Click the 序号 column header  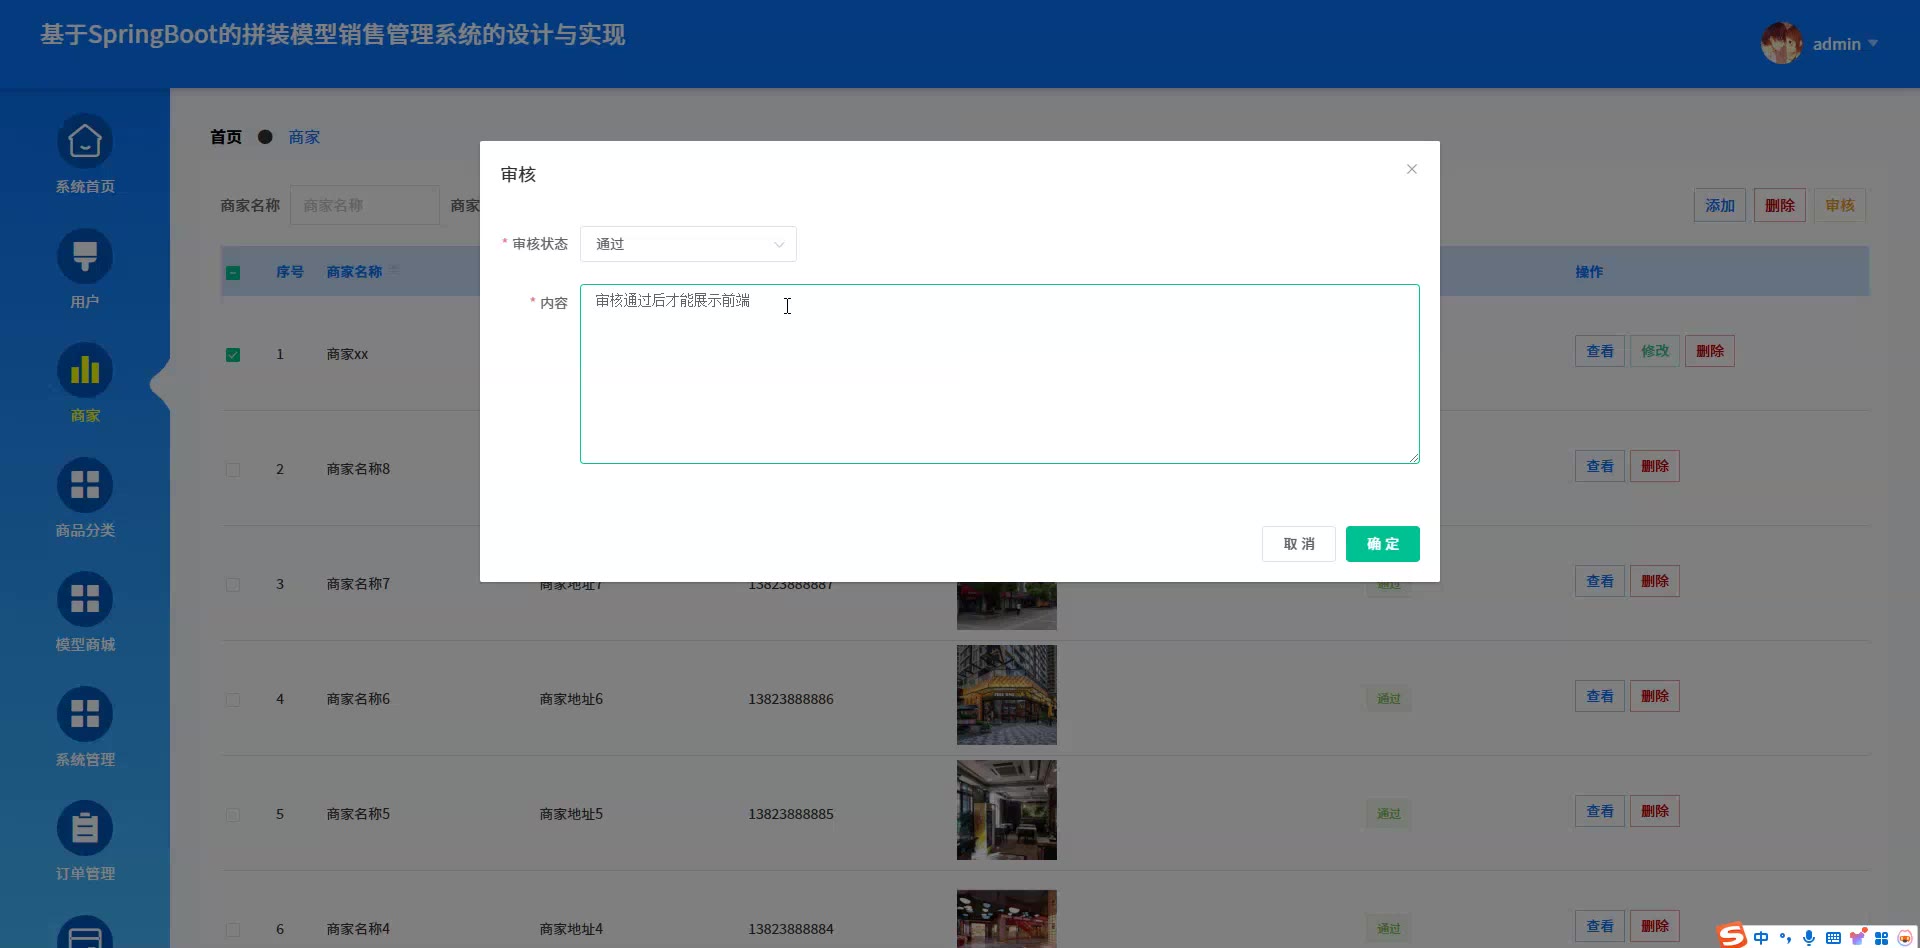point(290,272)
